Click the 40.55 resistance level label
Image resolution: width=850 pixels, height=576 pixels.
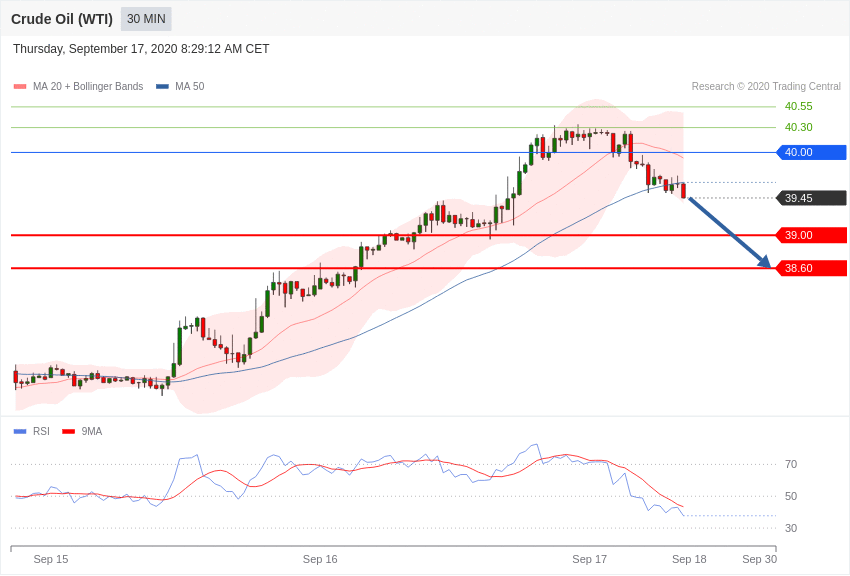click(799, 106)
